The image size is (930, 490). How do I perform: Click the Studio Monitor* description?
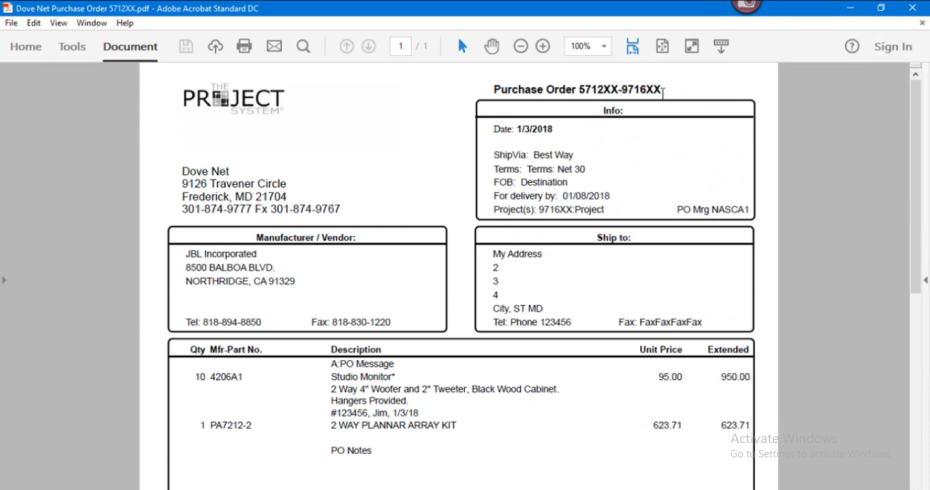click(362, 377)
